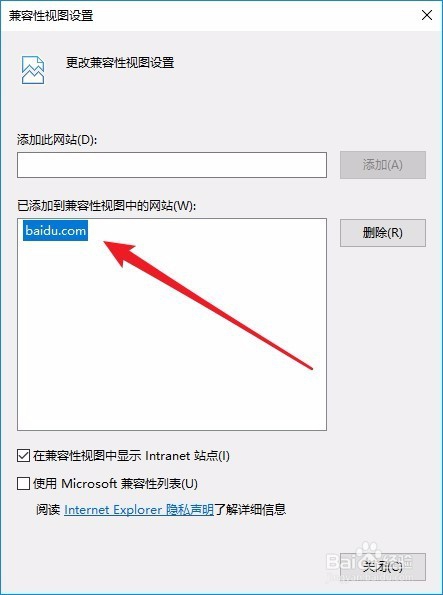Click the 了解详细信息 text
The width and height of the screenshot is (443, 595).
(x=250, y=510)
